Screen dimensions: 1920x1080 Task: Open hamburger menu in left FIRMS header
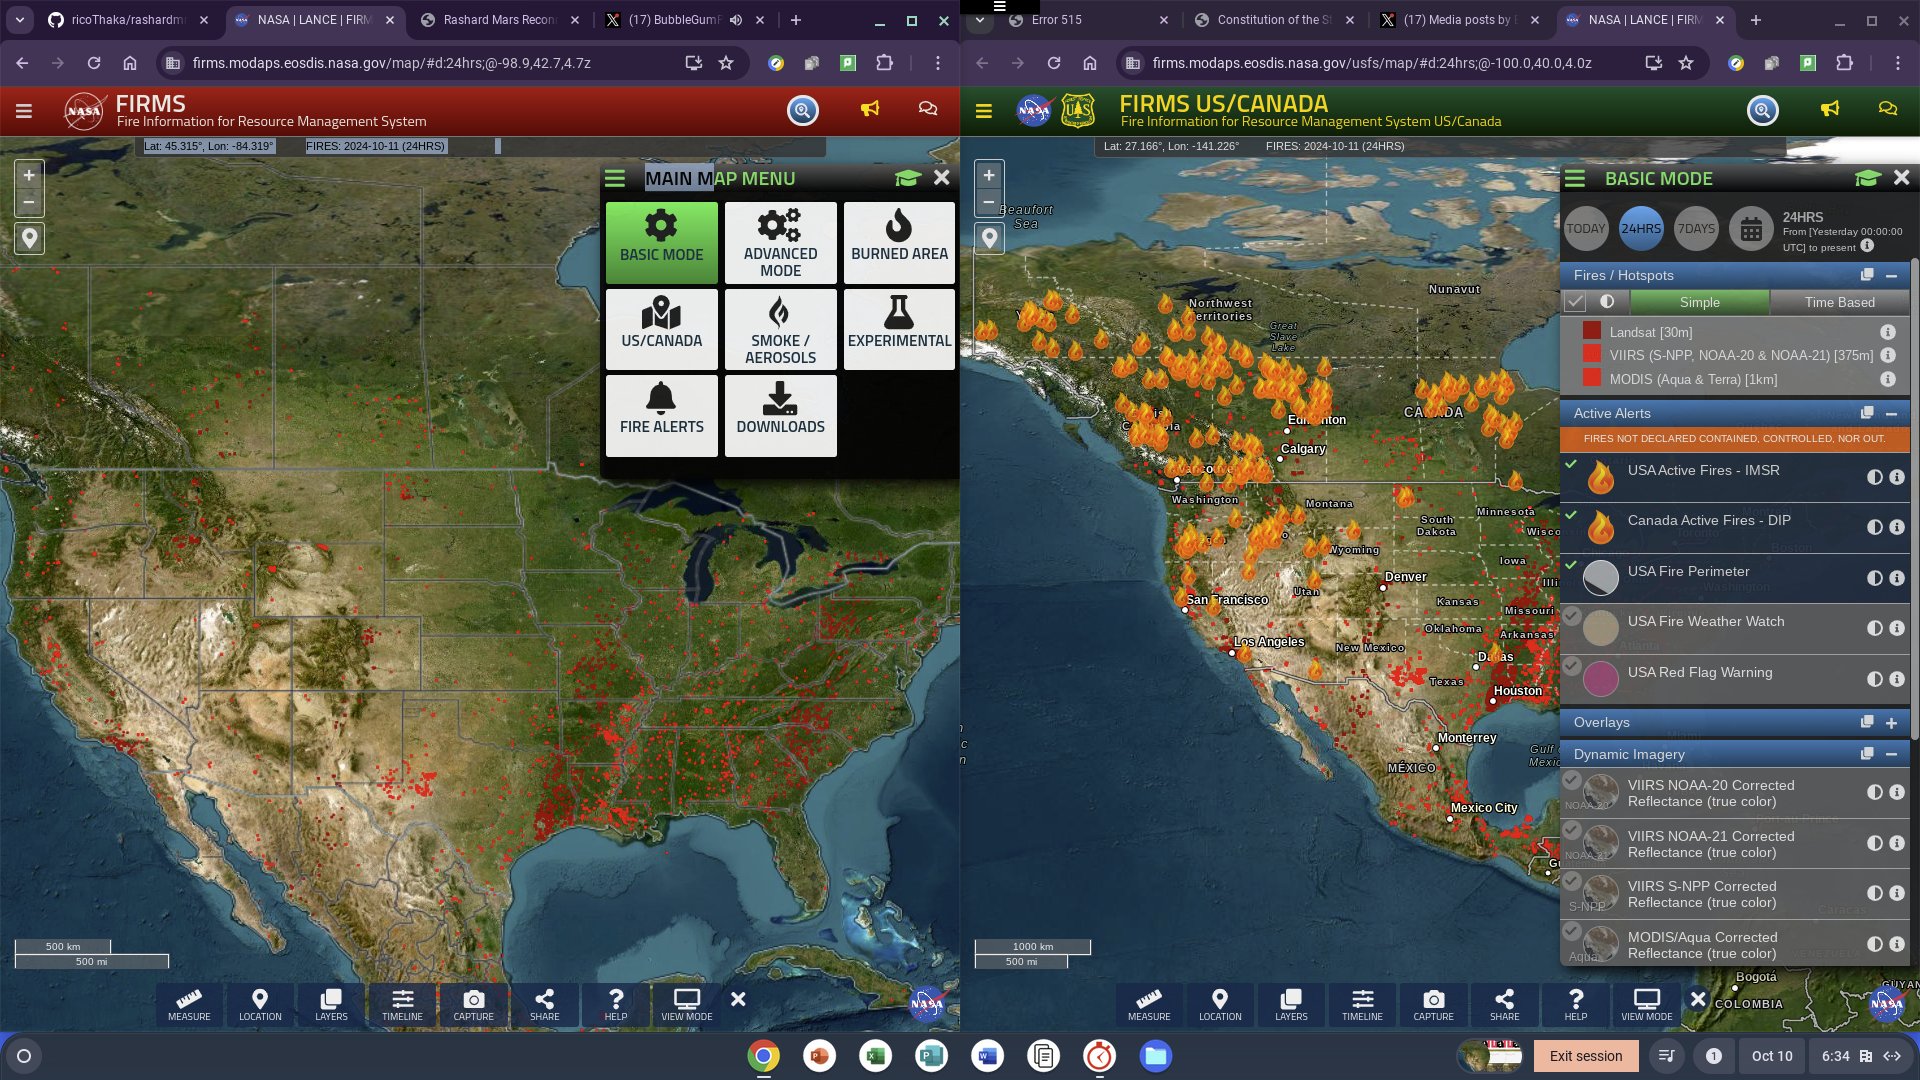pyautogui.click(x=24, y=111)
